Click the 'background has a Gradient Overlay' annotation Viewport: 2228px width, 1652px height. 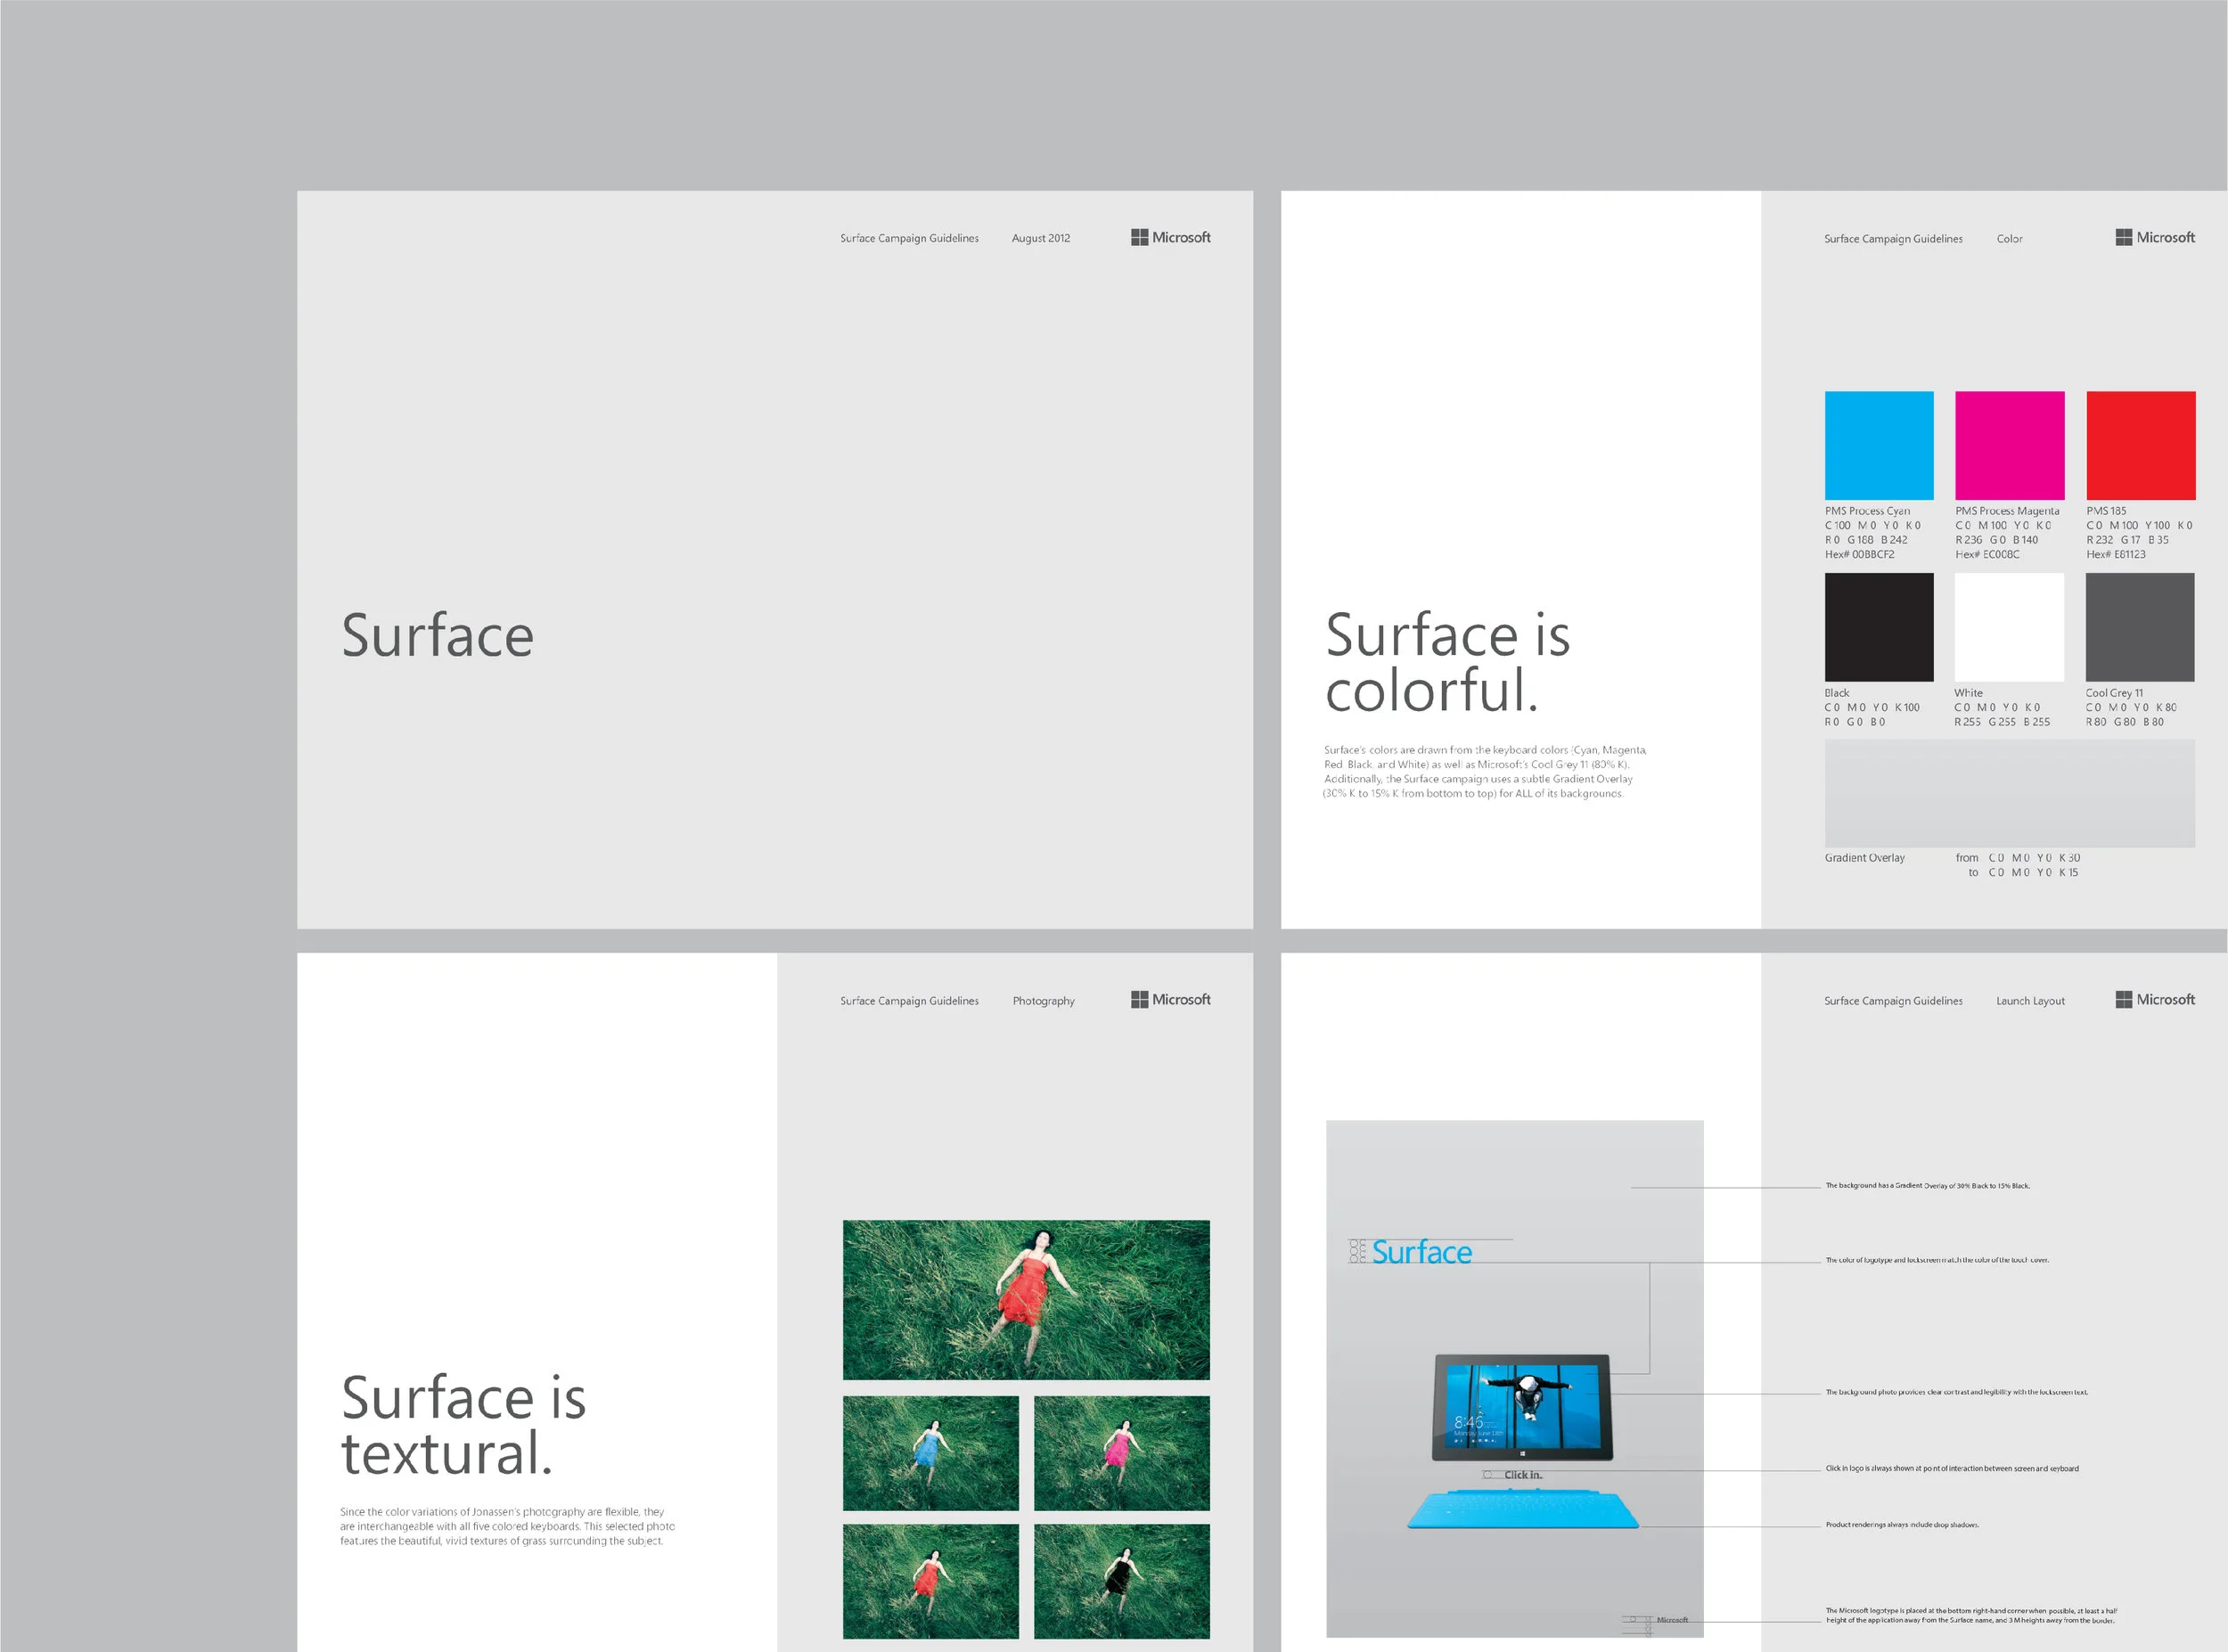tap(1927, 1186)
